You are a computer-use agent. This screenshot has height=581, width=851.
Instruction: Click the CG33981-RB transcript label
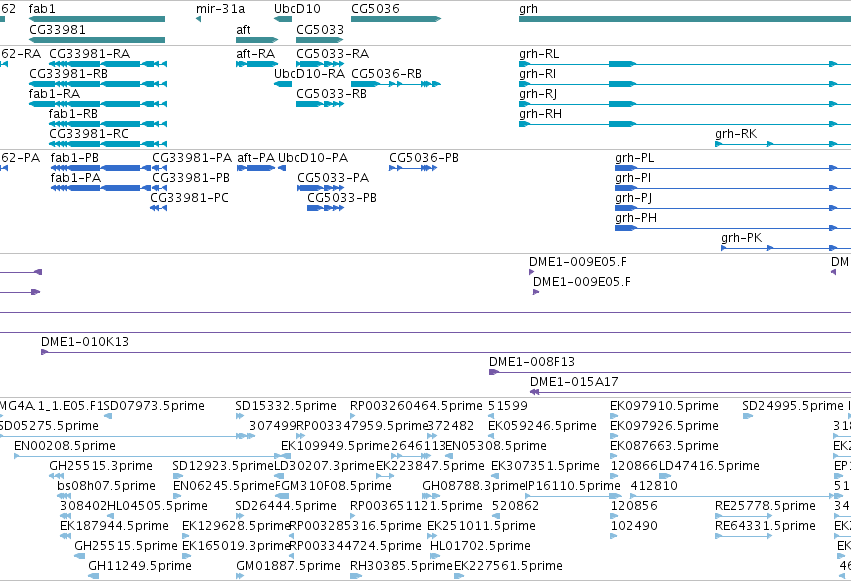coord(68,74)
